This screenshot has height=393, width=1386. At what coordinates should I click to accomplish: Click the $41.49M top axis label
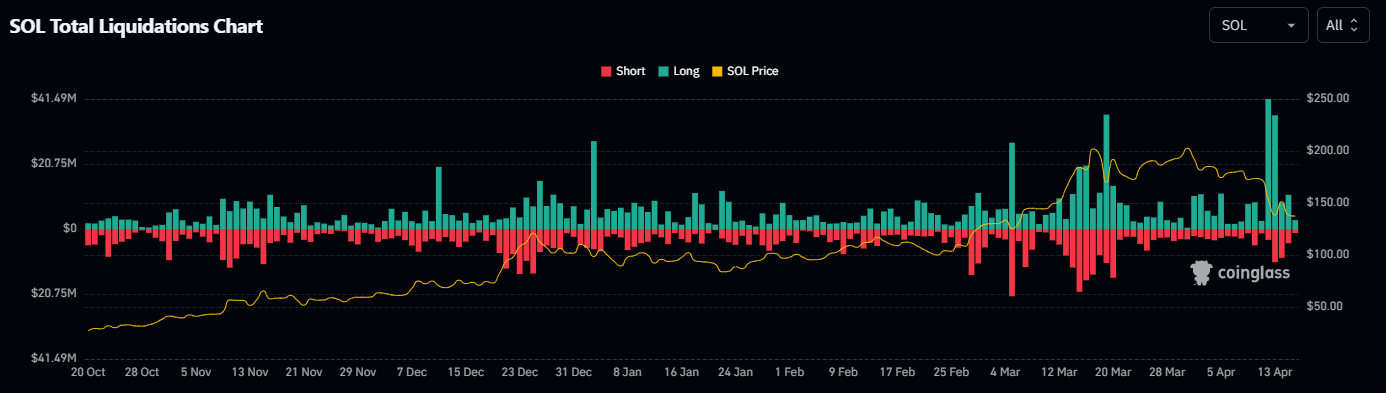tap(54, 98)
